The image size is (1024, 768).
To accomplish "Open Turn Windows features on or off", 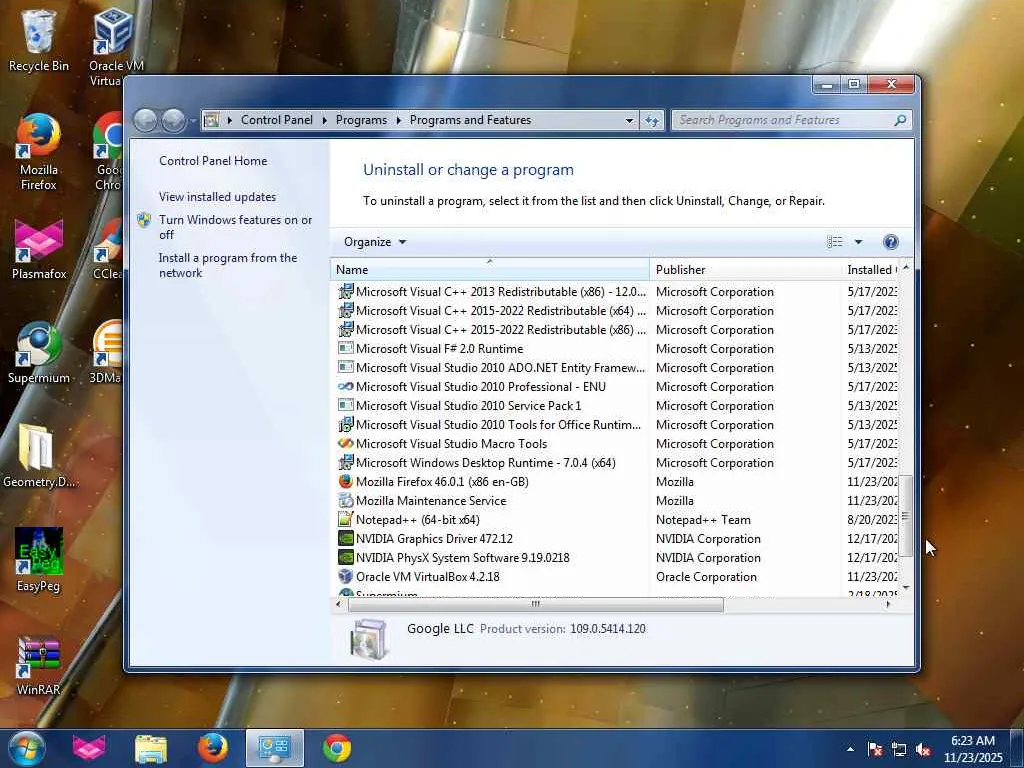I will (x=235, y=227).
